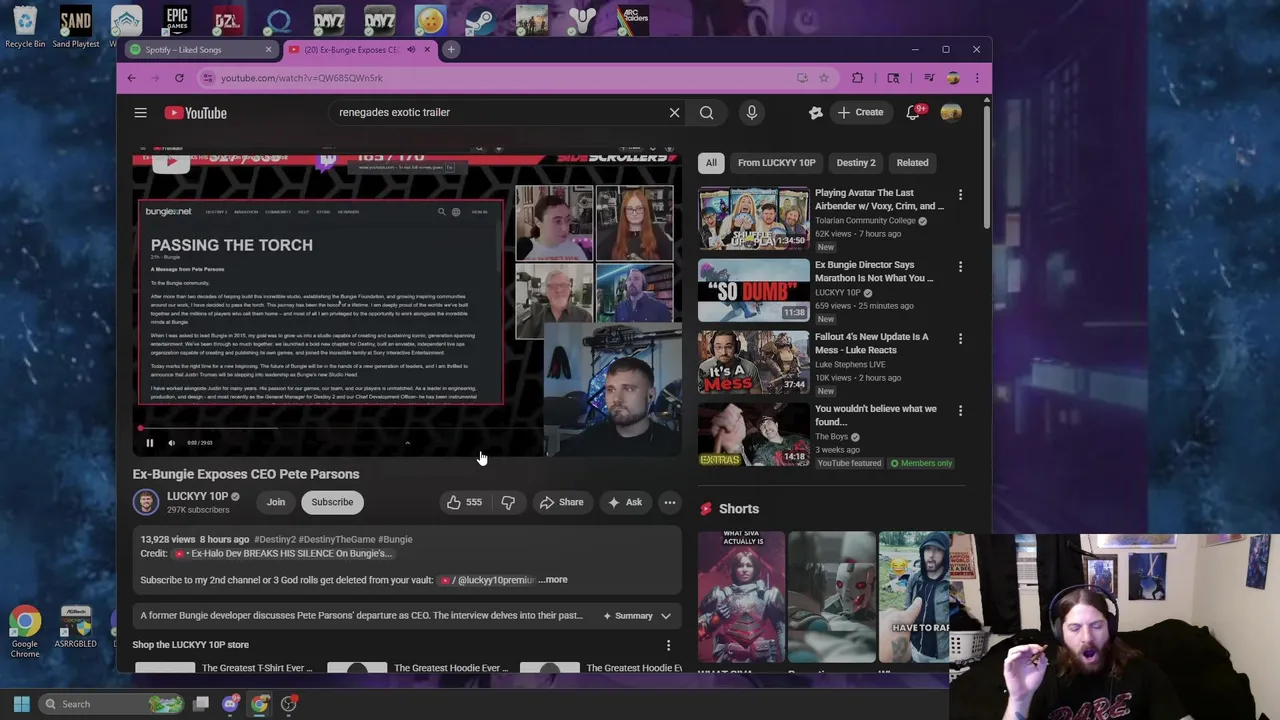Viewport: 1280px width, 720px height.
Task: Open options for You wouldn't believe video
Action: point(960,411)
